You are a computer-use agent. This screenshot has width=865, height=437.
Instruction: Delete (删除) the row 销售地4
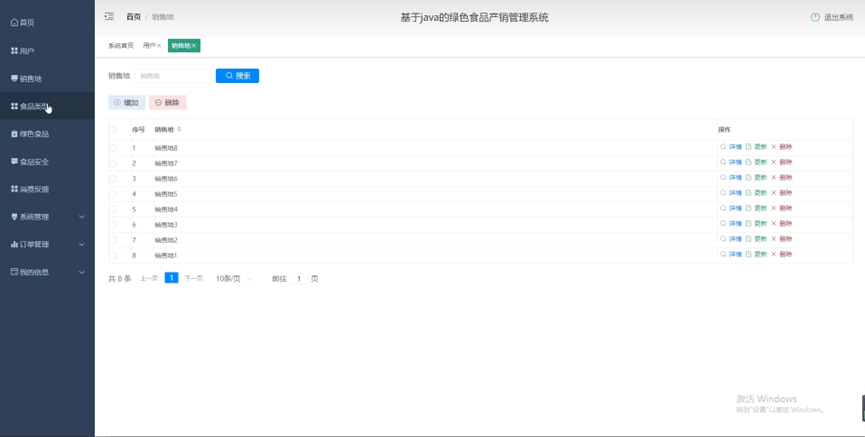[x=782, y=209]
